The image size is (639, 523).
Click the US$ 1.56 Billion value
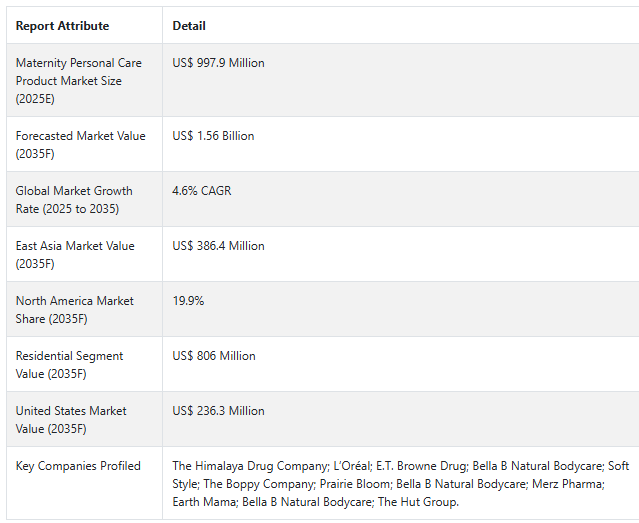(x=213, y=136)
